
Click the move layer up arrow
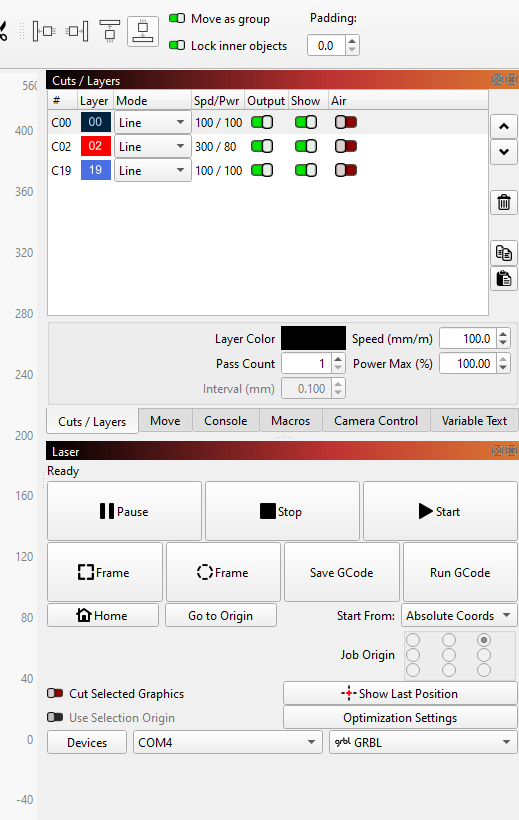pos(504,126)
